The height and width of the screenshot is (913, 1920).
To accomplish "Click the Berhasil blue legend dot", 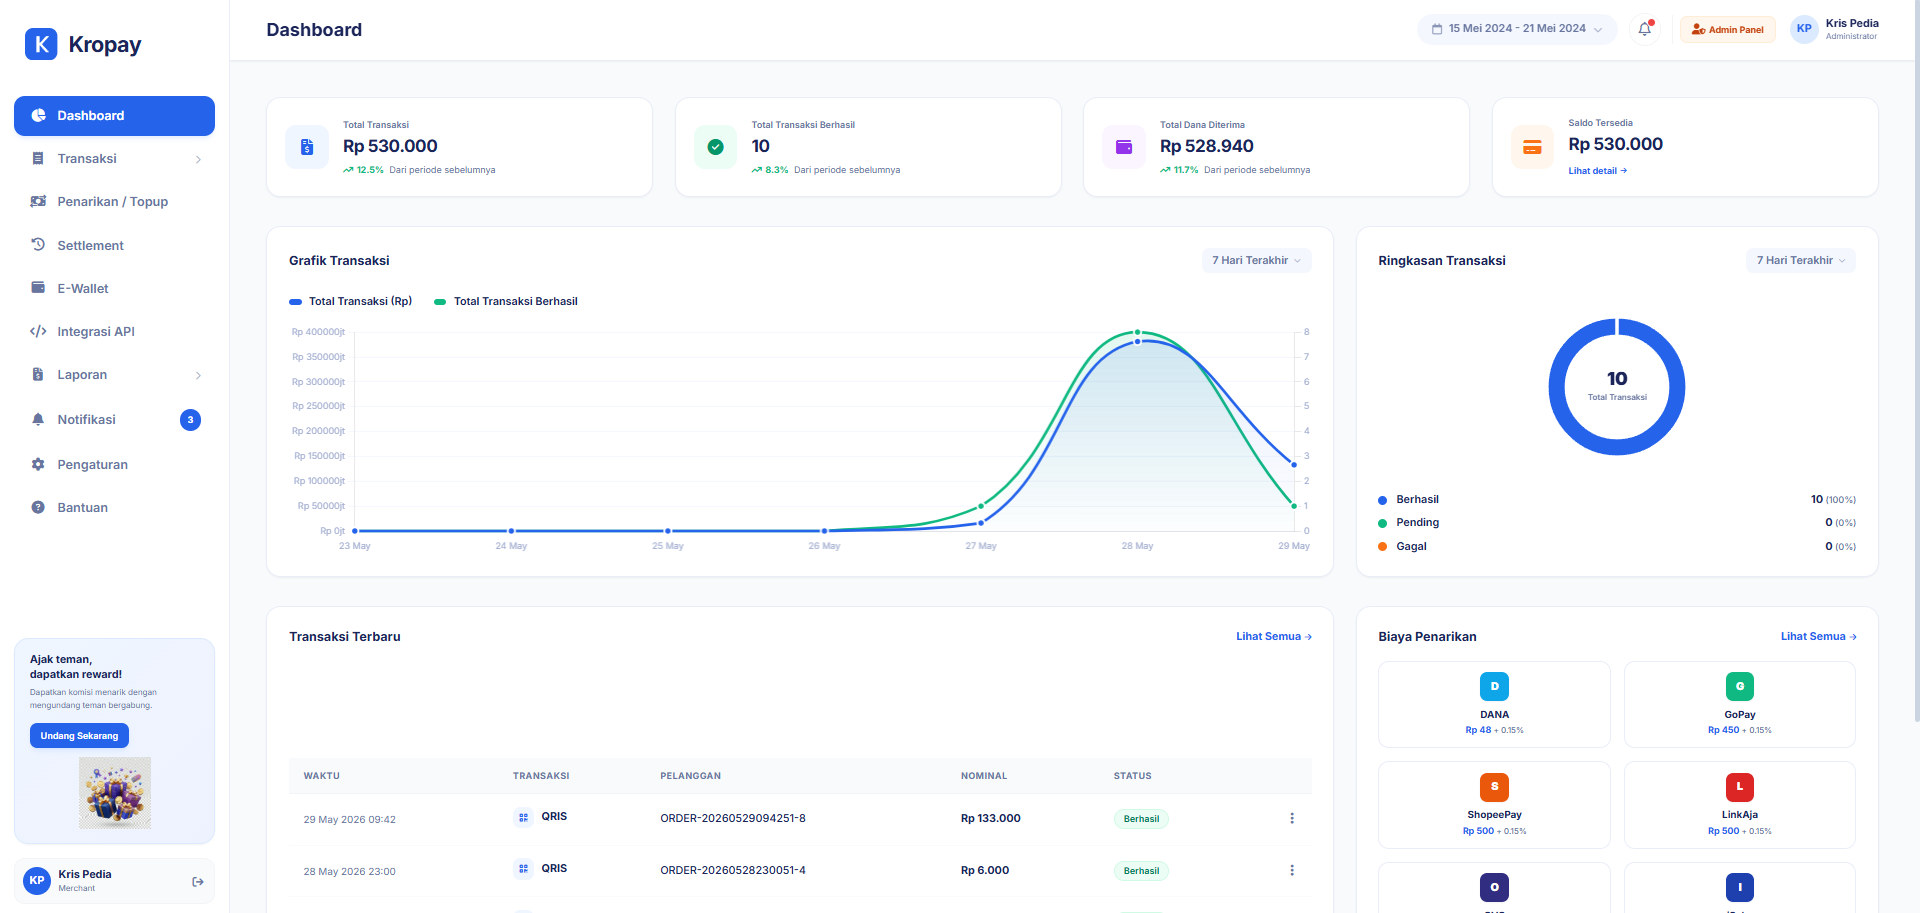I will pyautogui.click(x=1383, y=500).
